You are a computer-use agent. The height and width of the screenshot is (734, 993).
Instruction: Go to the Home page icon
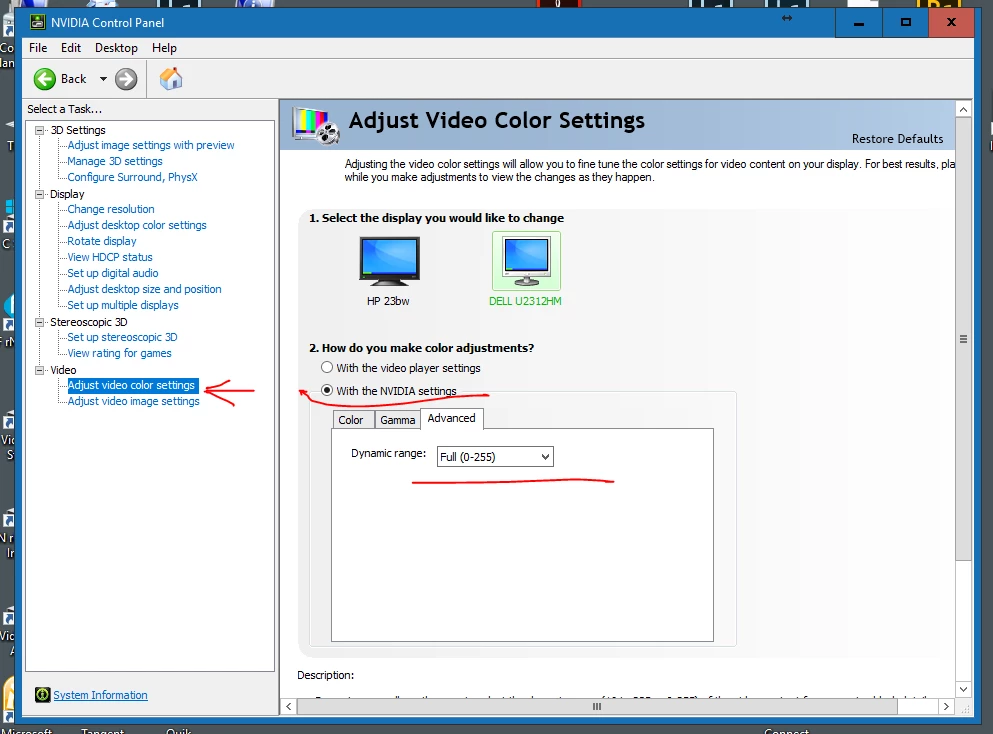170,79
